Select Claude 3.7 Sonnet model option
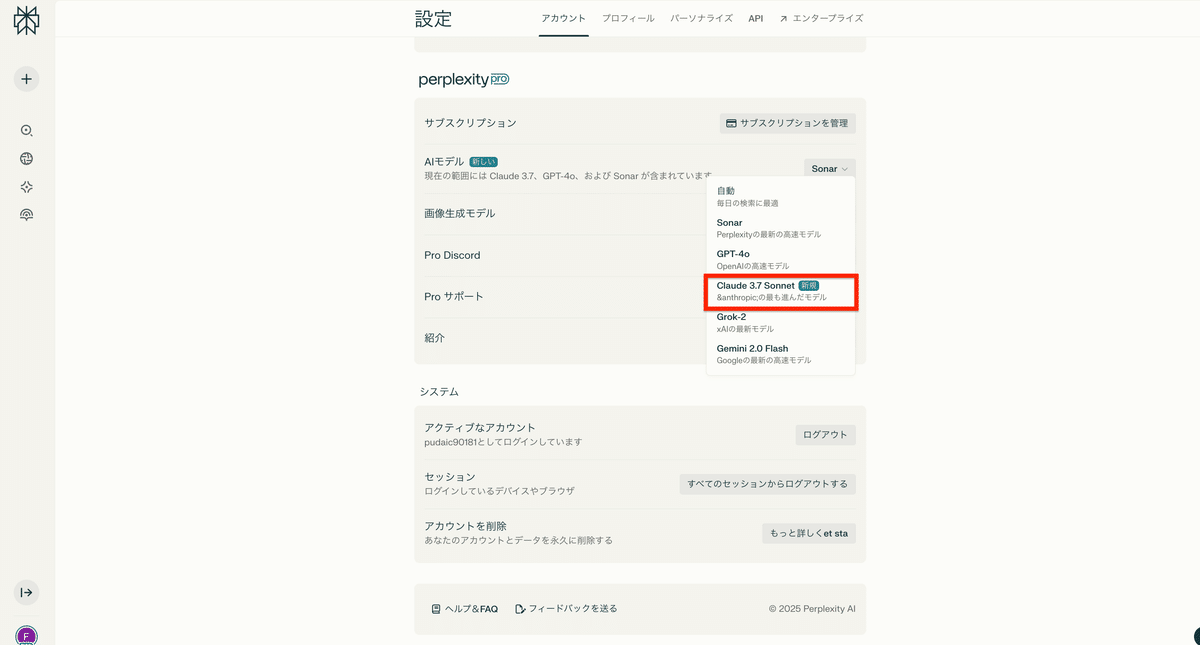This screenshot has width=1200, height=645. tap(780, 291)
